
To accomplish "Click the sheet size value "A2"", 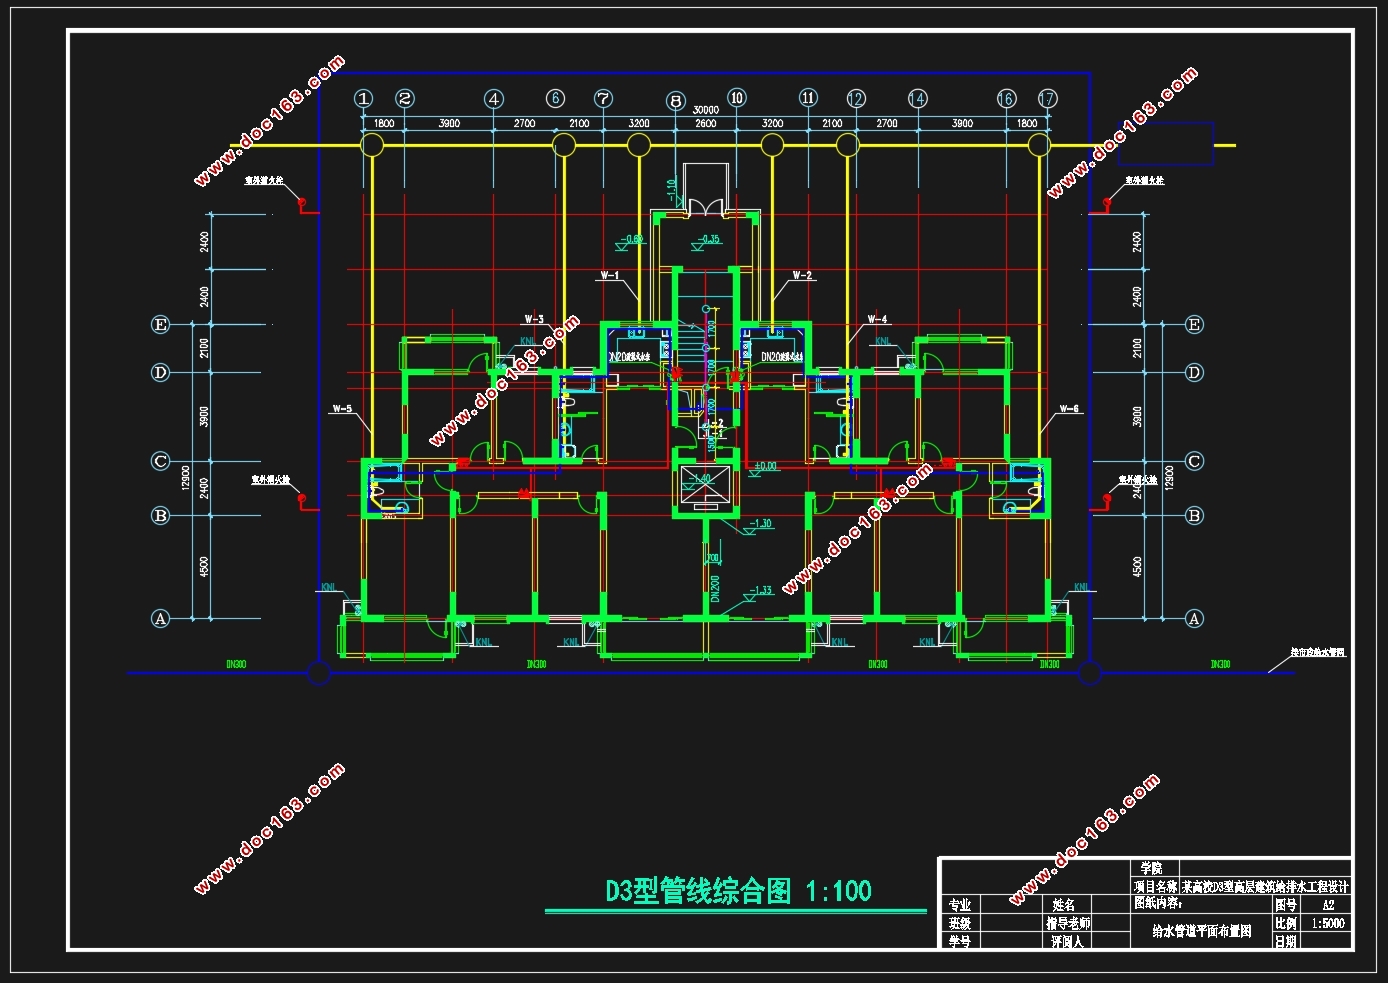I will [1328, 905].
